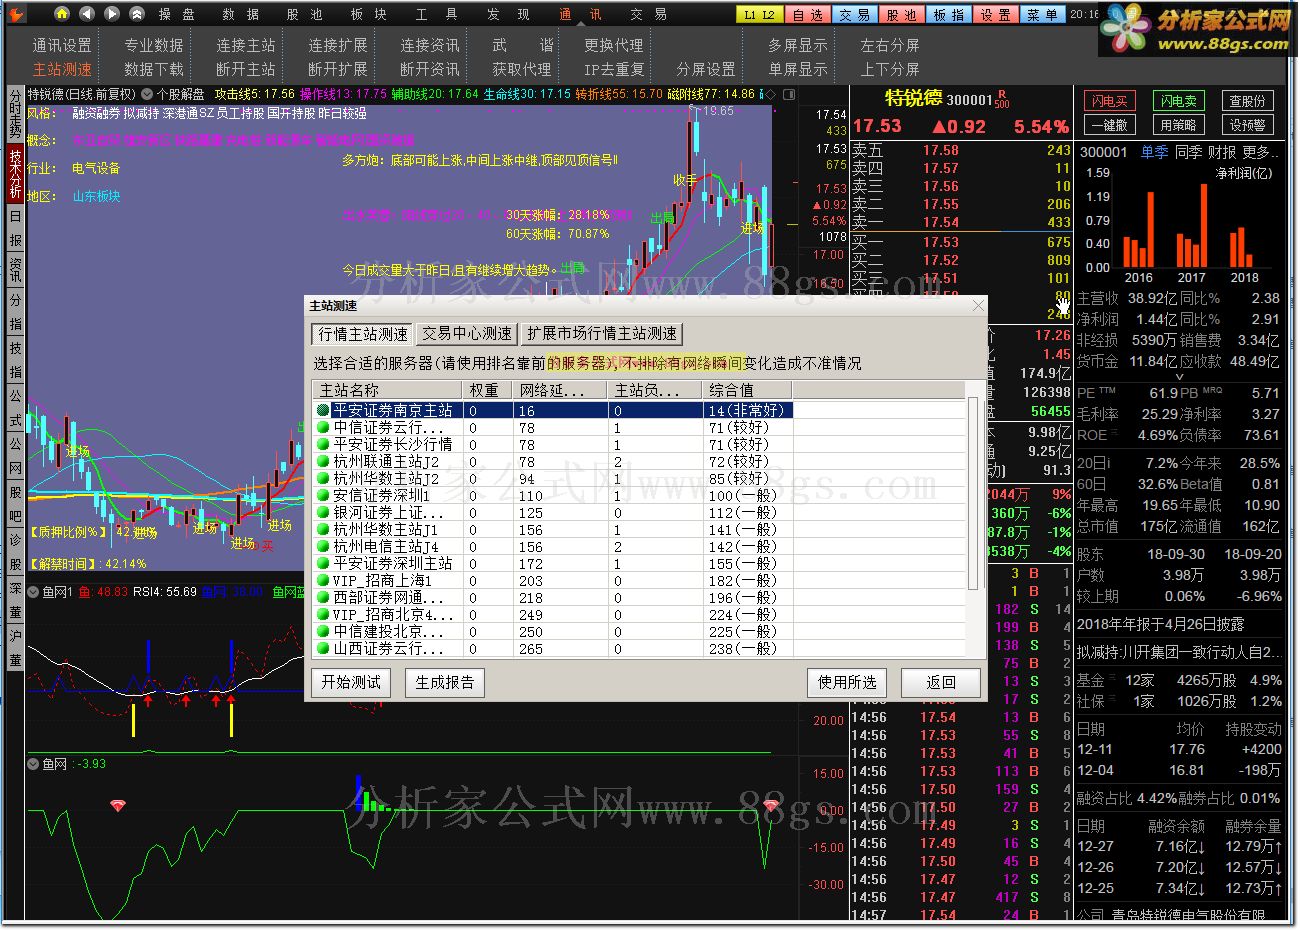Image resolution: width=1300 pixels, height=930 pixels.
Task: Click 多屏显示 in ribbon
Action: click(798, 45)
